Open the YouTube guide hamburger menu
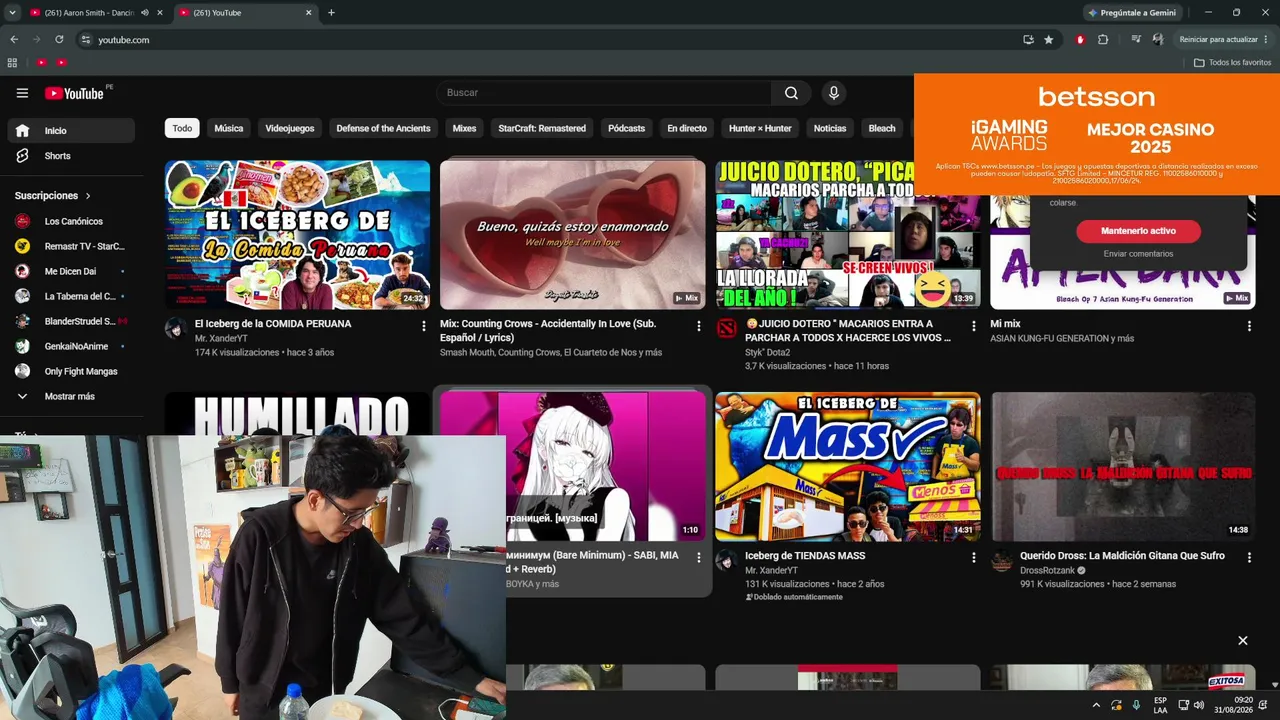This screenshot has width=1280, height=720. tap(22, 93)
